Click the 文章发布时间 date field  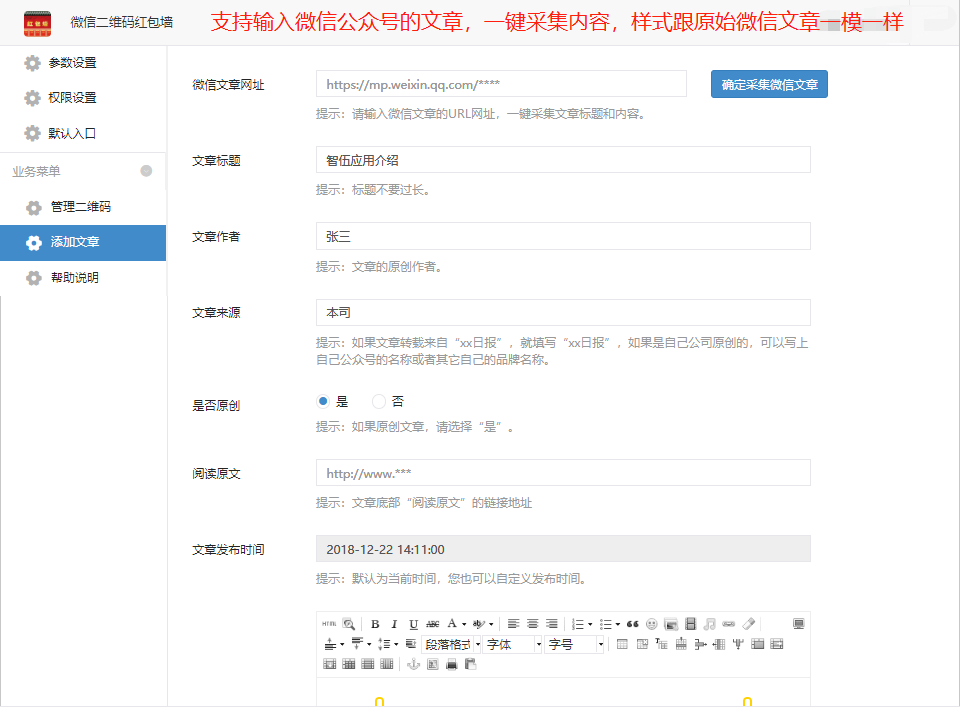(563, 549)
